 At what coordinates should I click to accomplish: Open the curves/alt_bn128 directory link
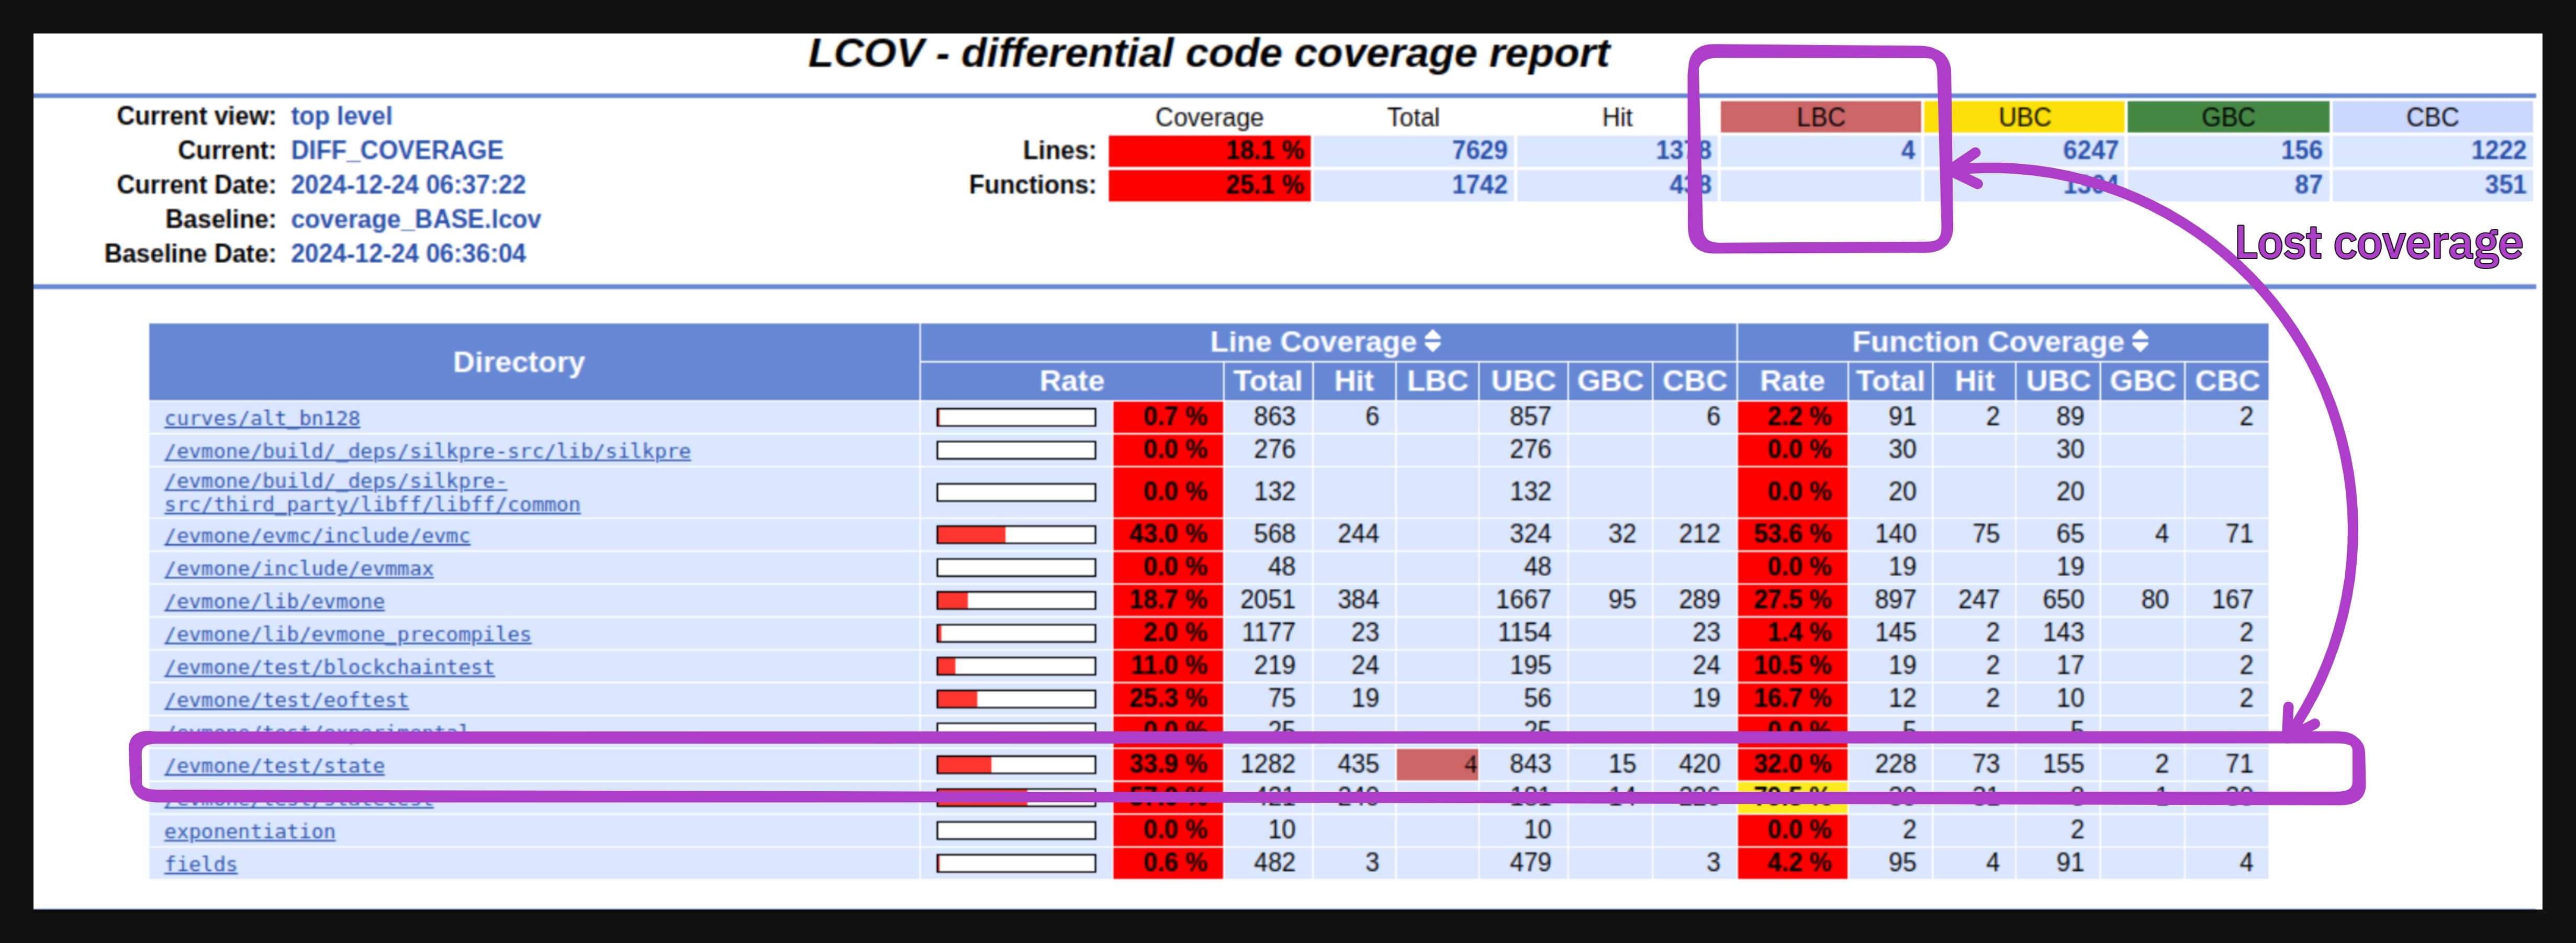(262, 418)
